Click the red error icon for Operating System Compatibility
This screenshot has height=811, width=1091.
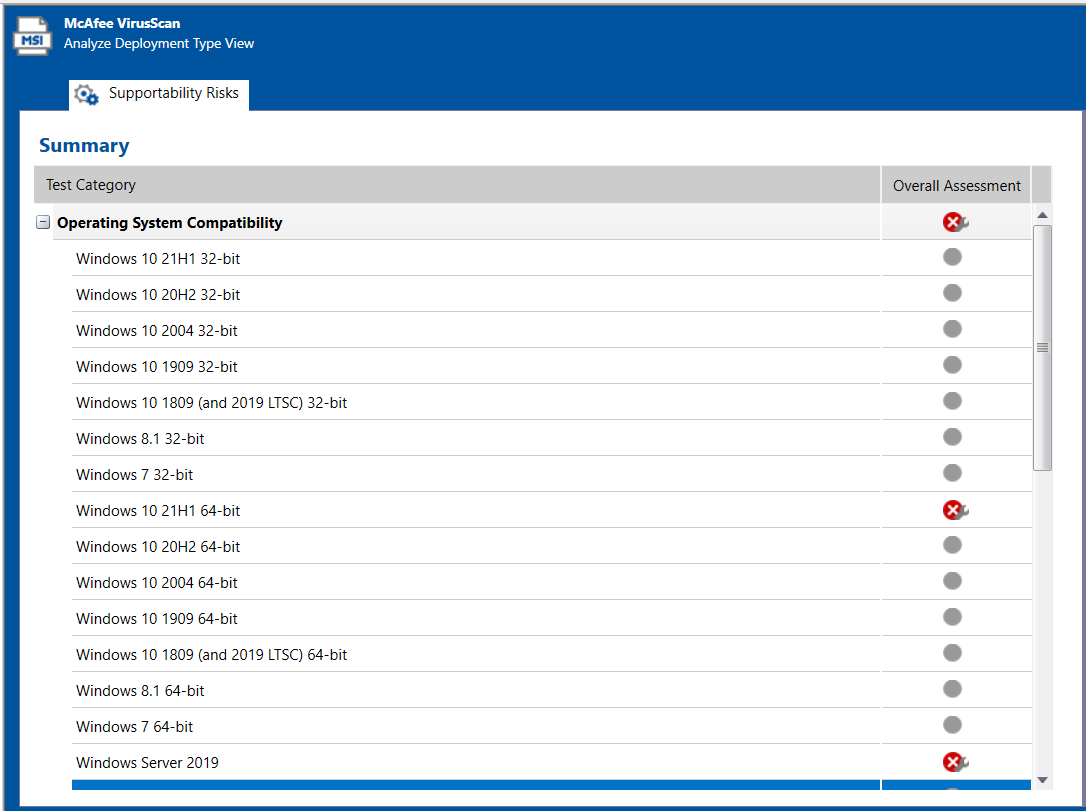click(955, 222)
